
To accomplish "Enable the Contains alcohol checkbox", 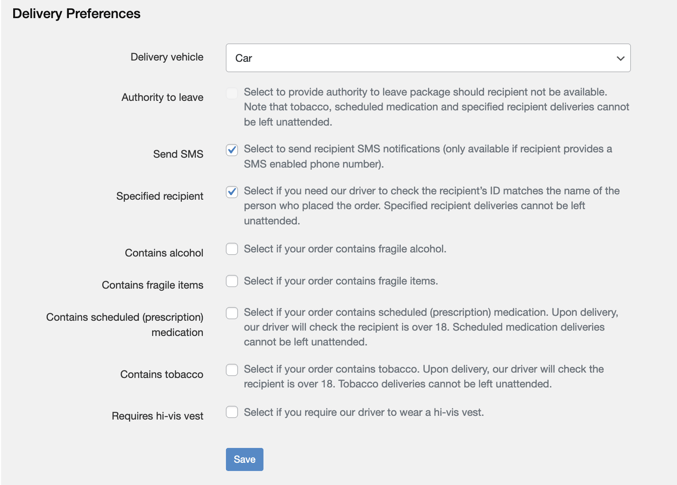I will [232, 249].
